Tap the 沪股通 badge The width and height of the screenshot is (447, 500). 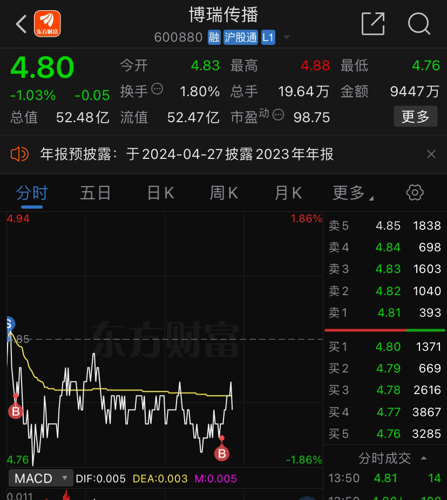[x=241, y=37]
